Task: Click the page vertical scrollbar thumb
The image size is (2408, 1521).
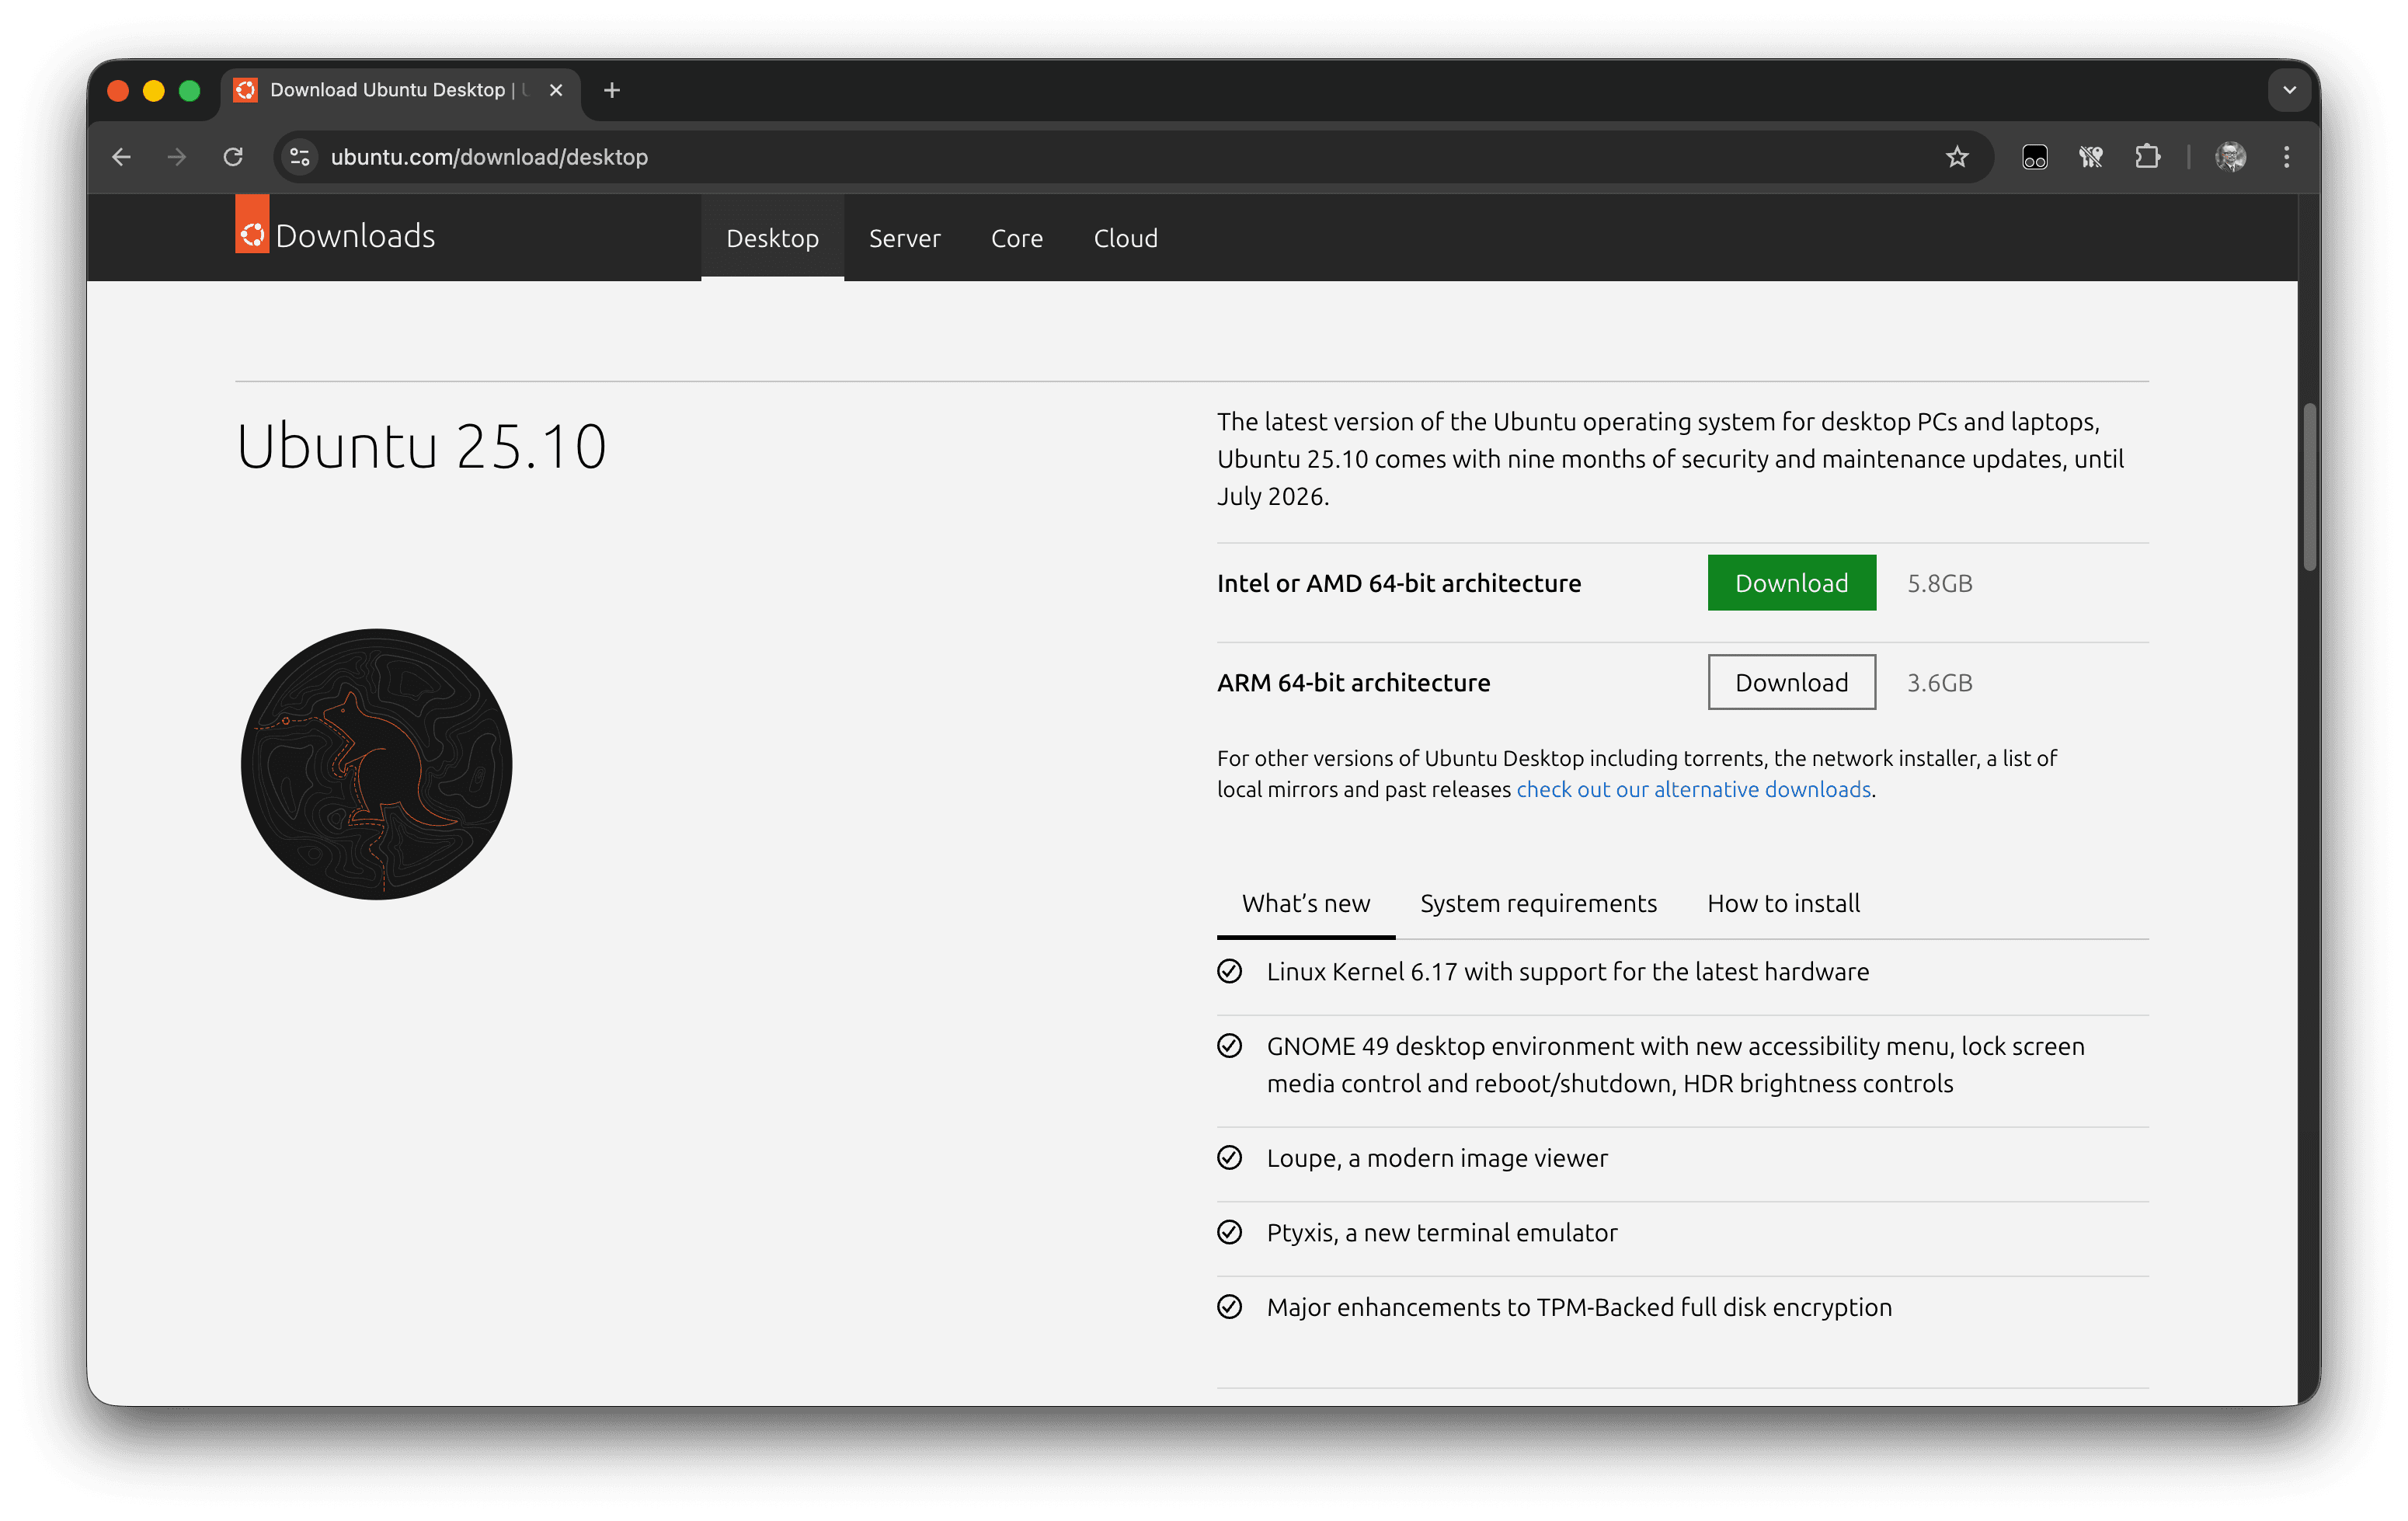Action: pyautogui.click(x=2309, y=488)
